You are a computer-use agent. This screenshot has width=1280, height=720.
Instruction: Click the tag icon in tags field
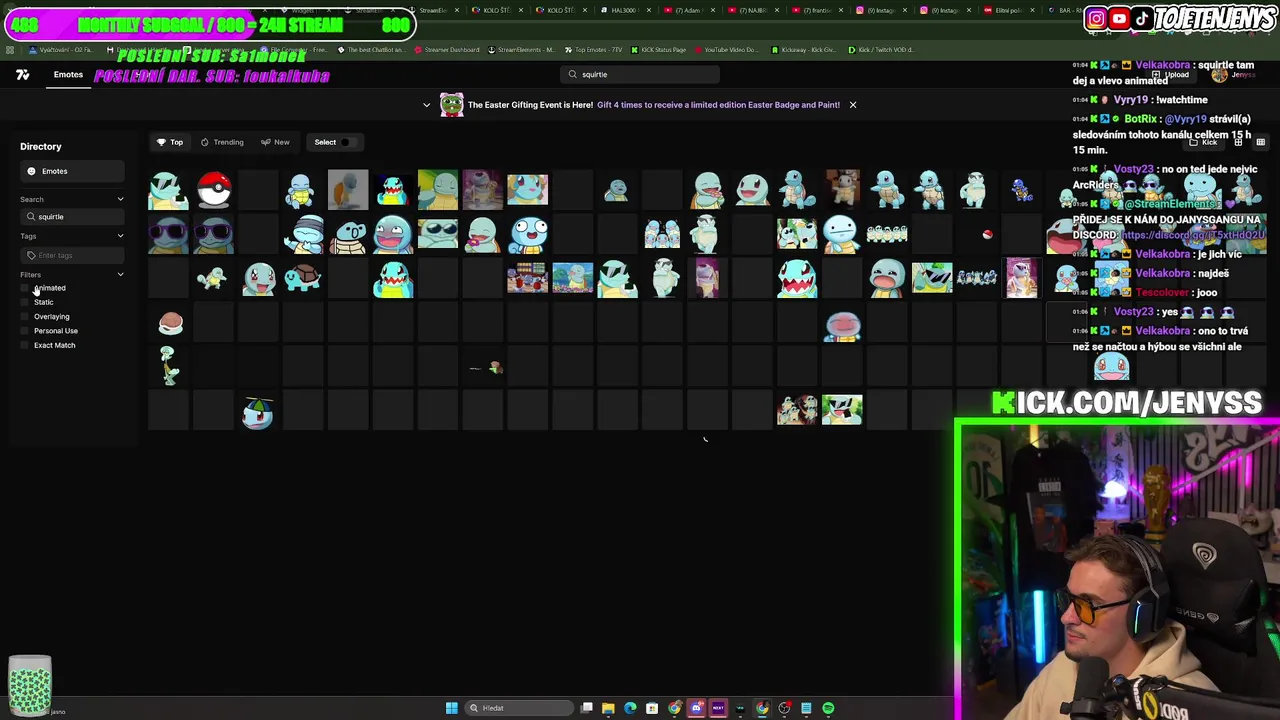31,255
